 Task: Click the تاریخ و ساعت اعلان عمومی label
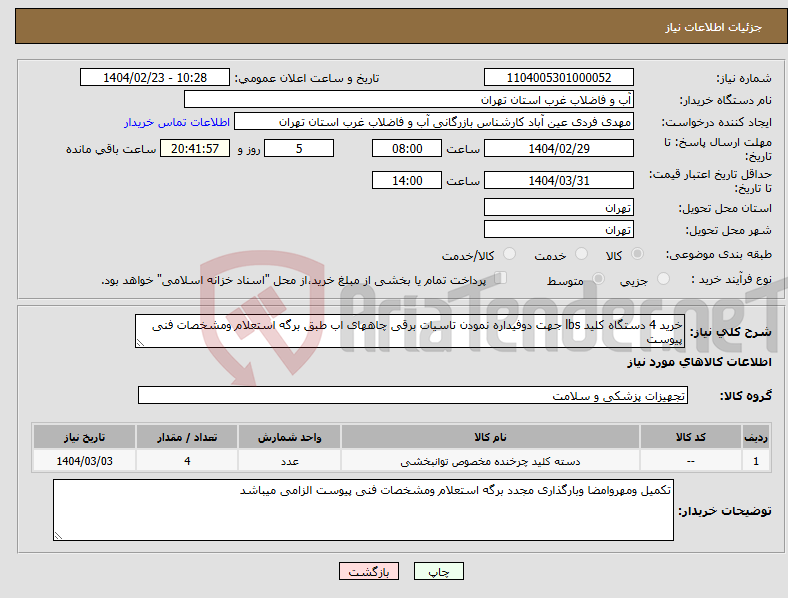click(x=307, y=78)
